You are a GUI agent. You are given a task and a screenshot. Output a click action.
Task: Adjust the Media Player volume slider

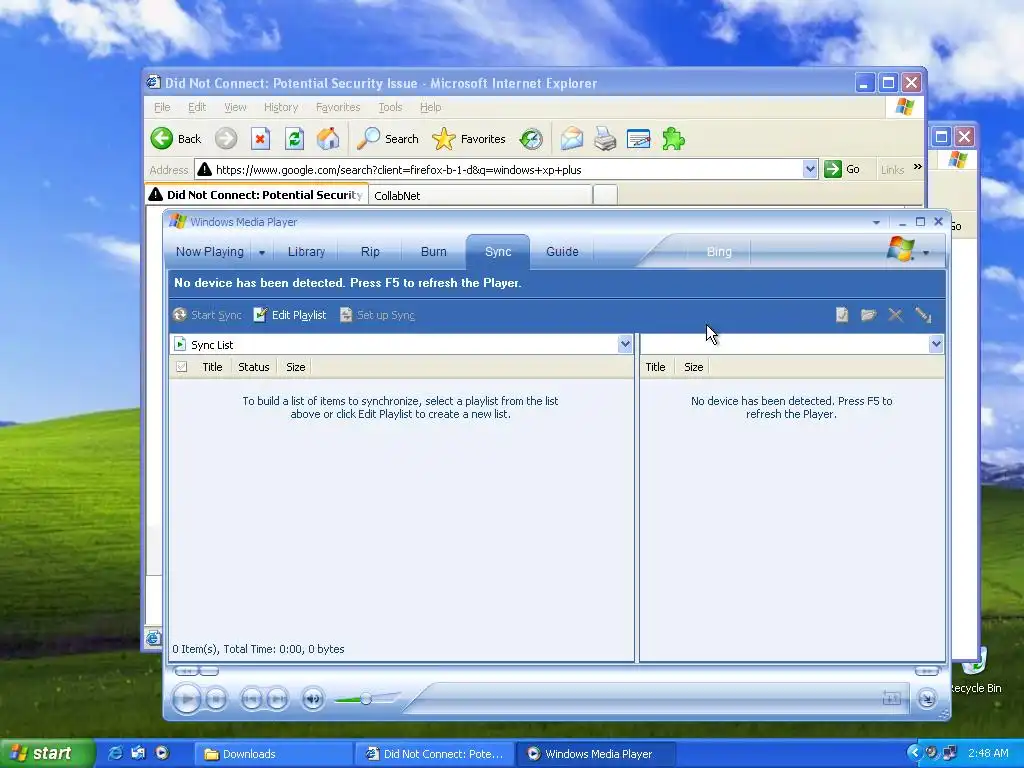366,699
